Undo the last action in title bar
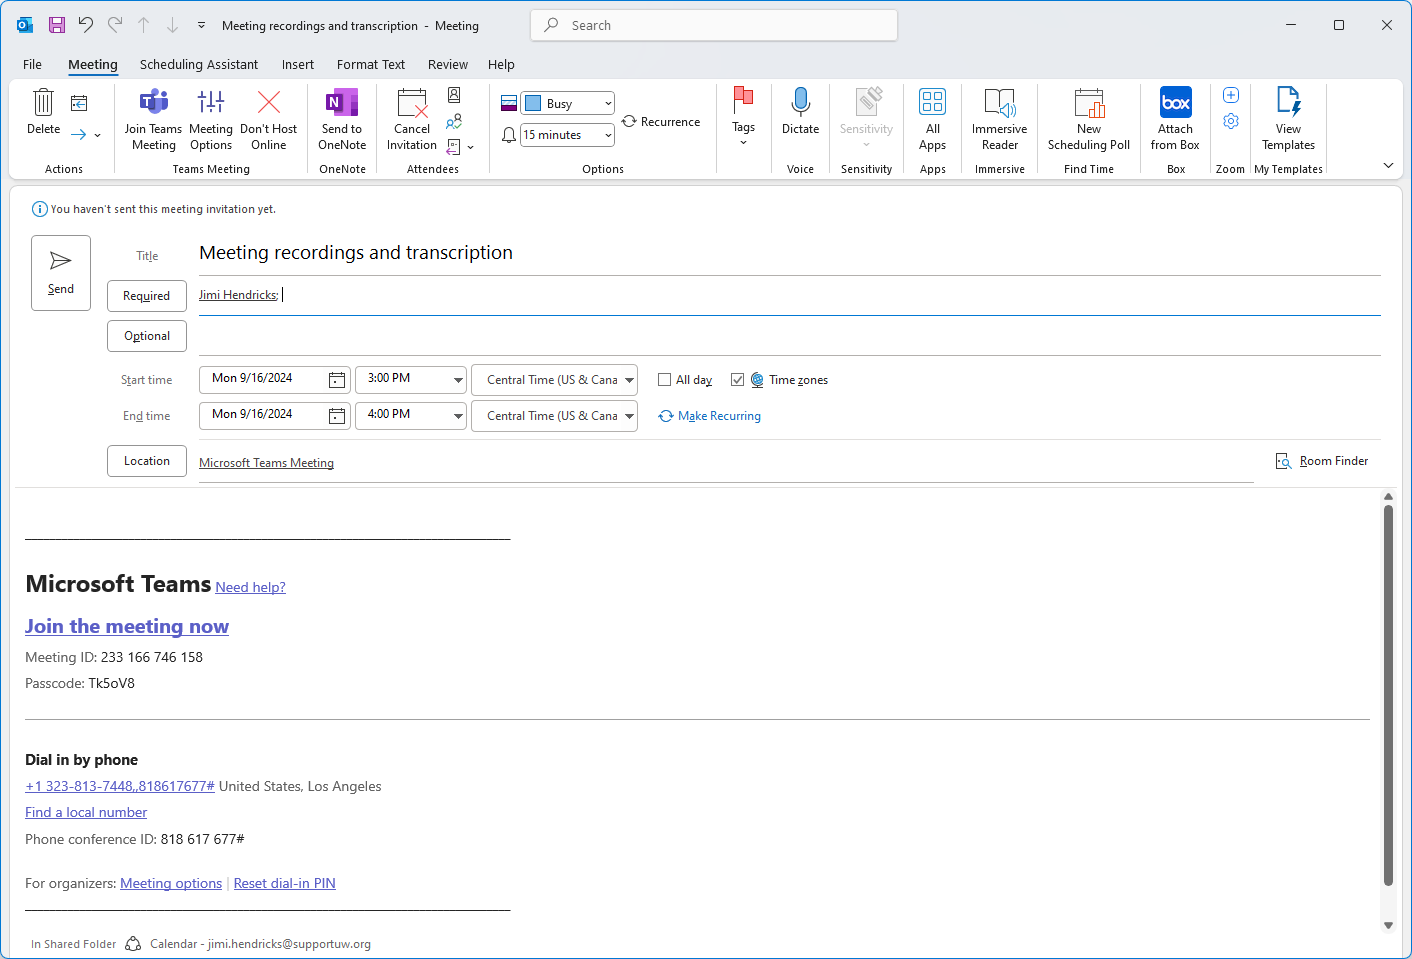 86,25
